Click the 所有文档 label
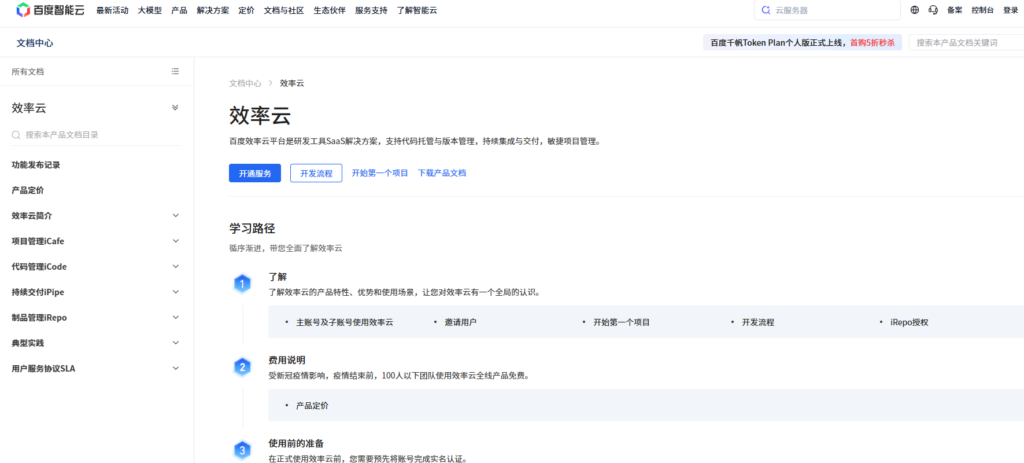The width and height of the screenshot is (1024, 463). [x=27, y=72]
